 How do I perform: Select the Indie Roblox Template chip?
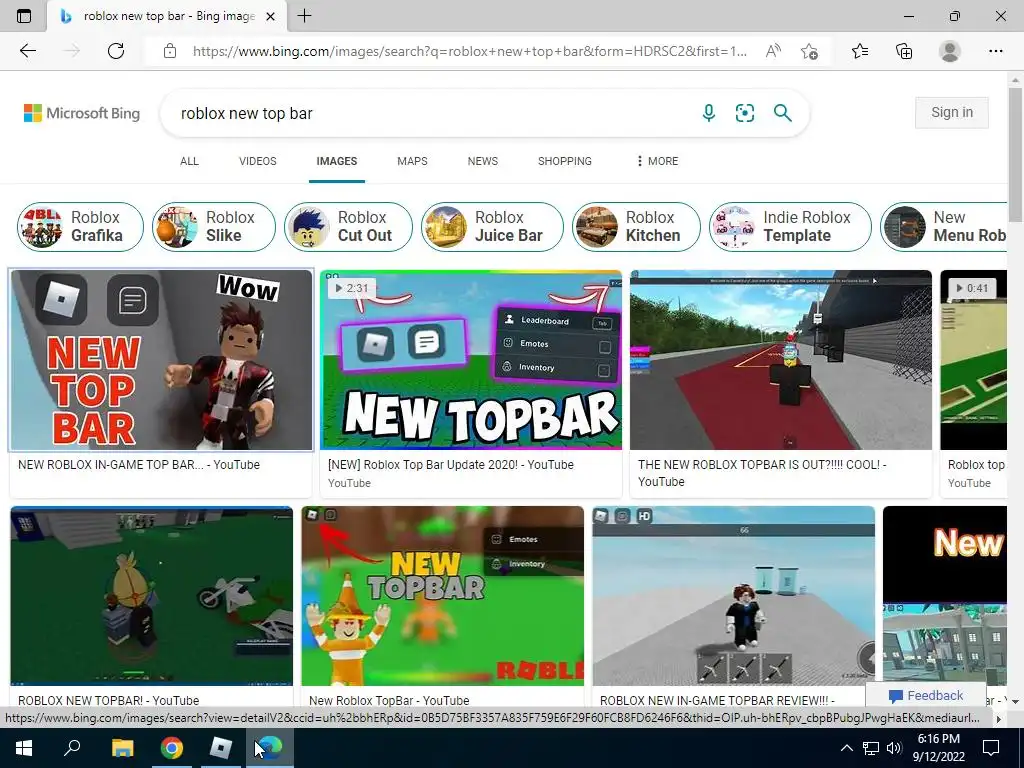tap(790, 227)
